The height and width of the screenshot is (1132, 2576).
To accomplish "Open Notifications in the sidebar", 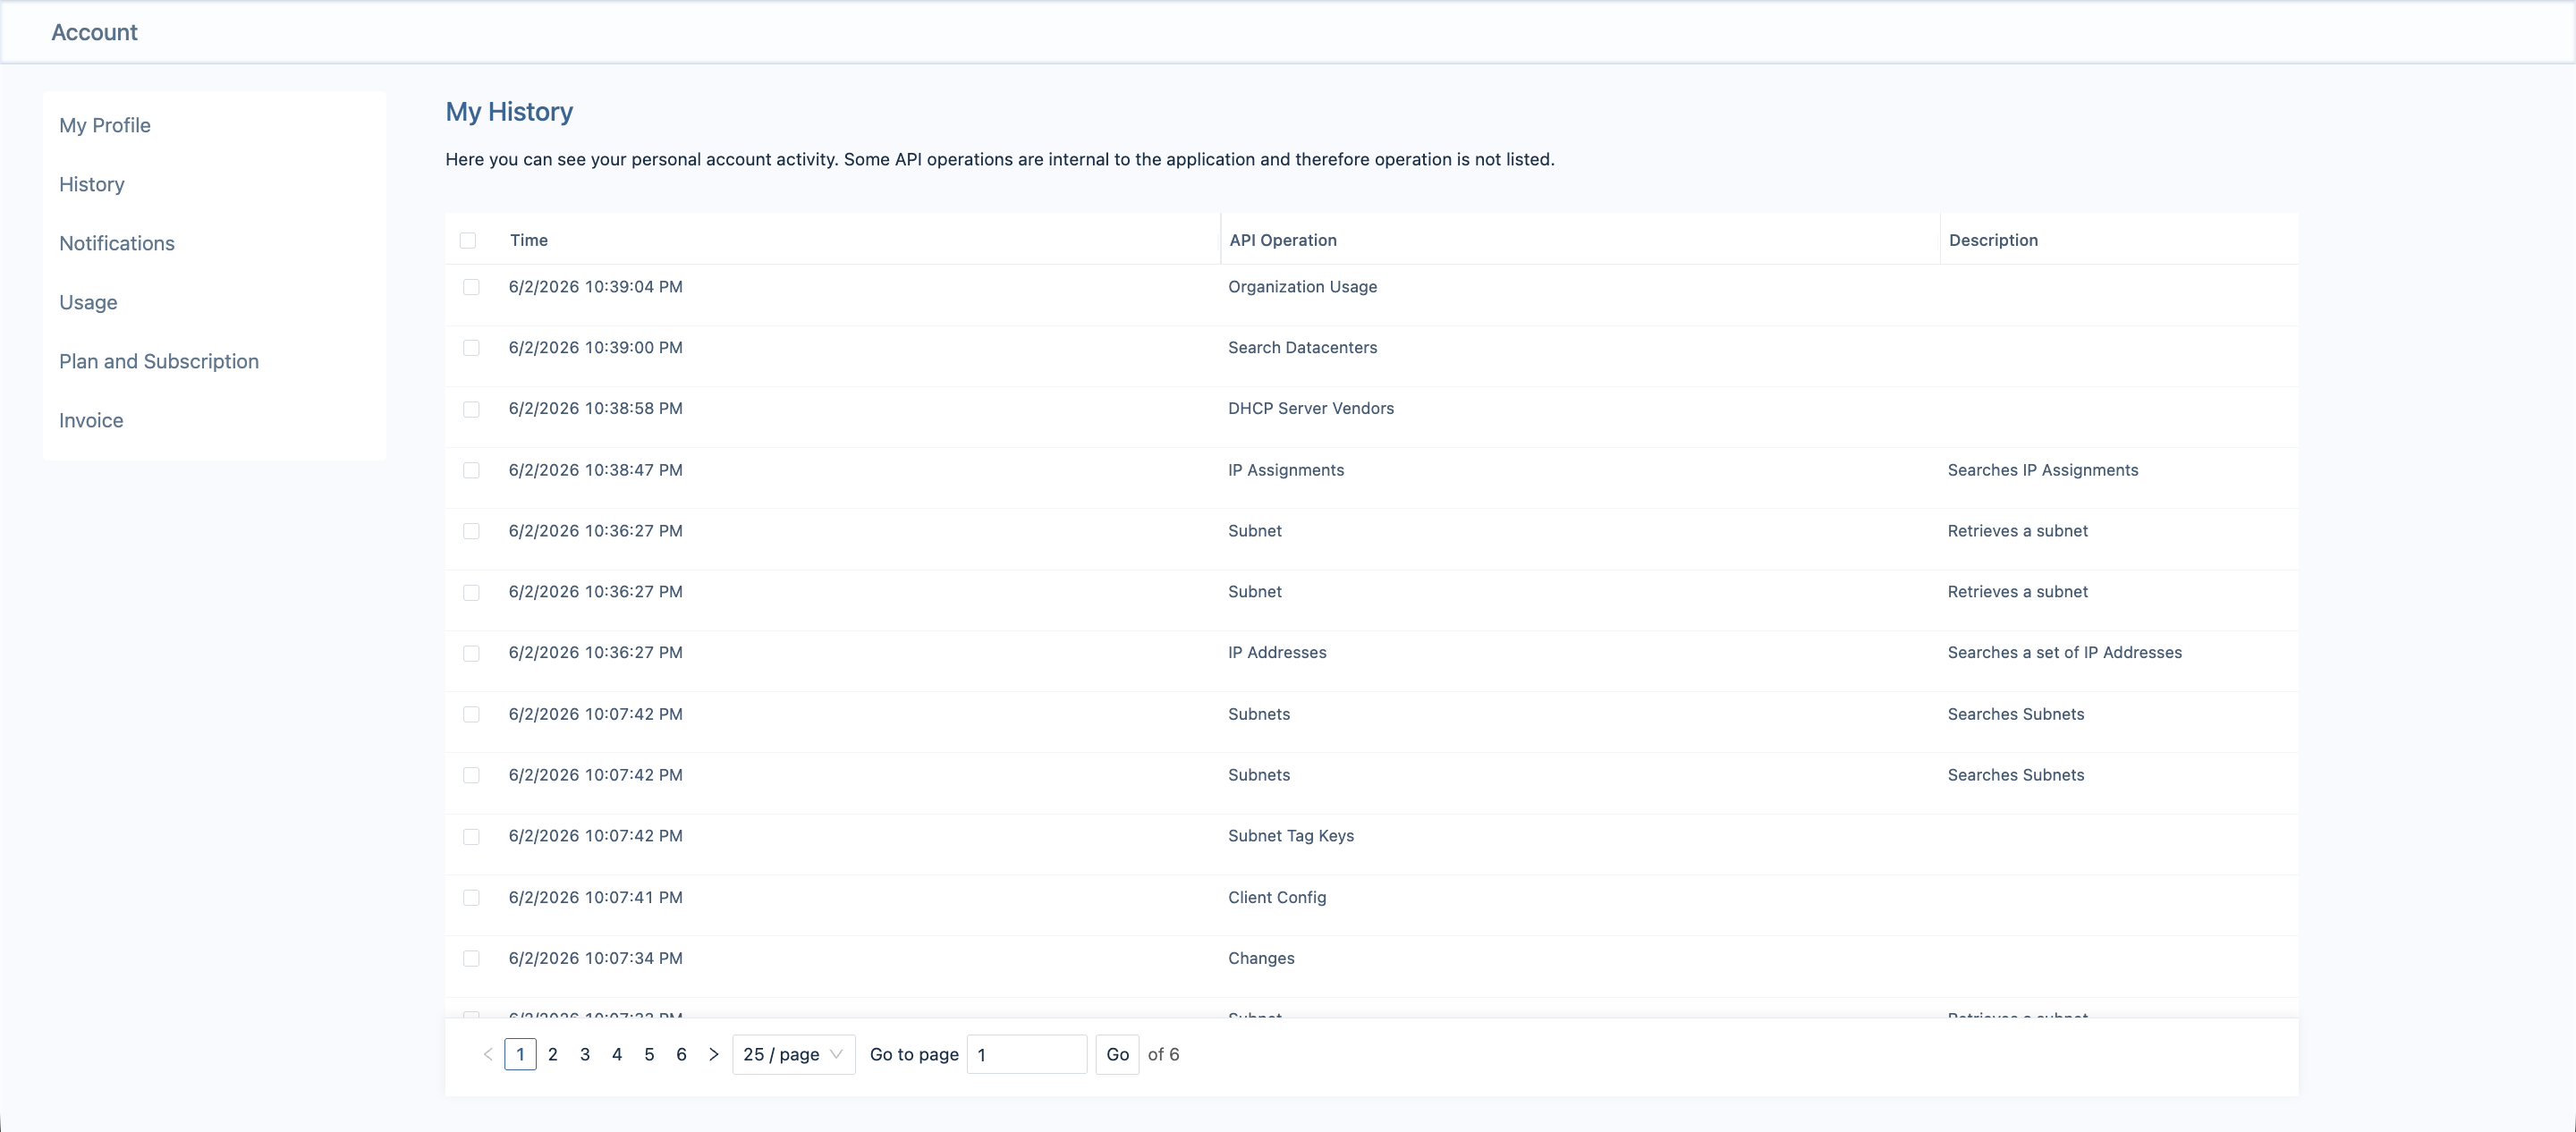I will (x=117, y=243).
